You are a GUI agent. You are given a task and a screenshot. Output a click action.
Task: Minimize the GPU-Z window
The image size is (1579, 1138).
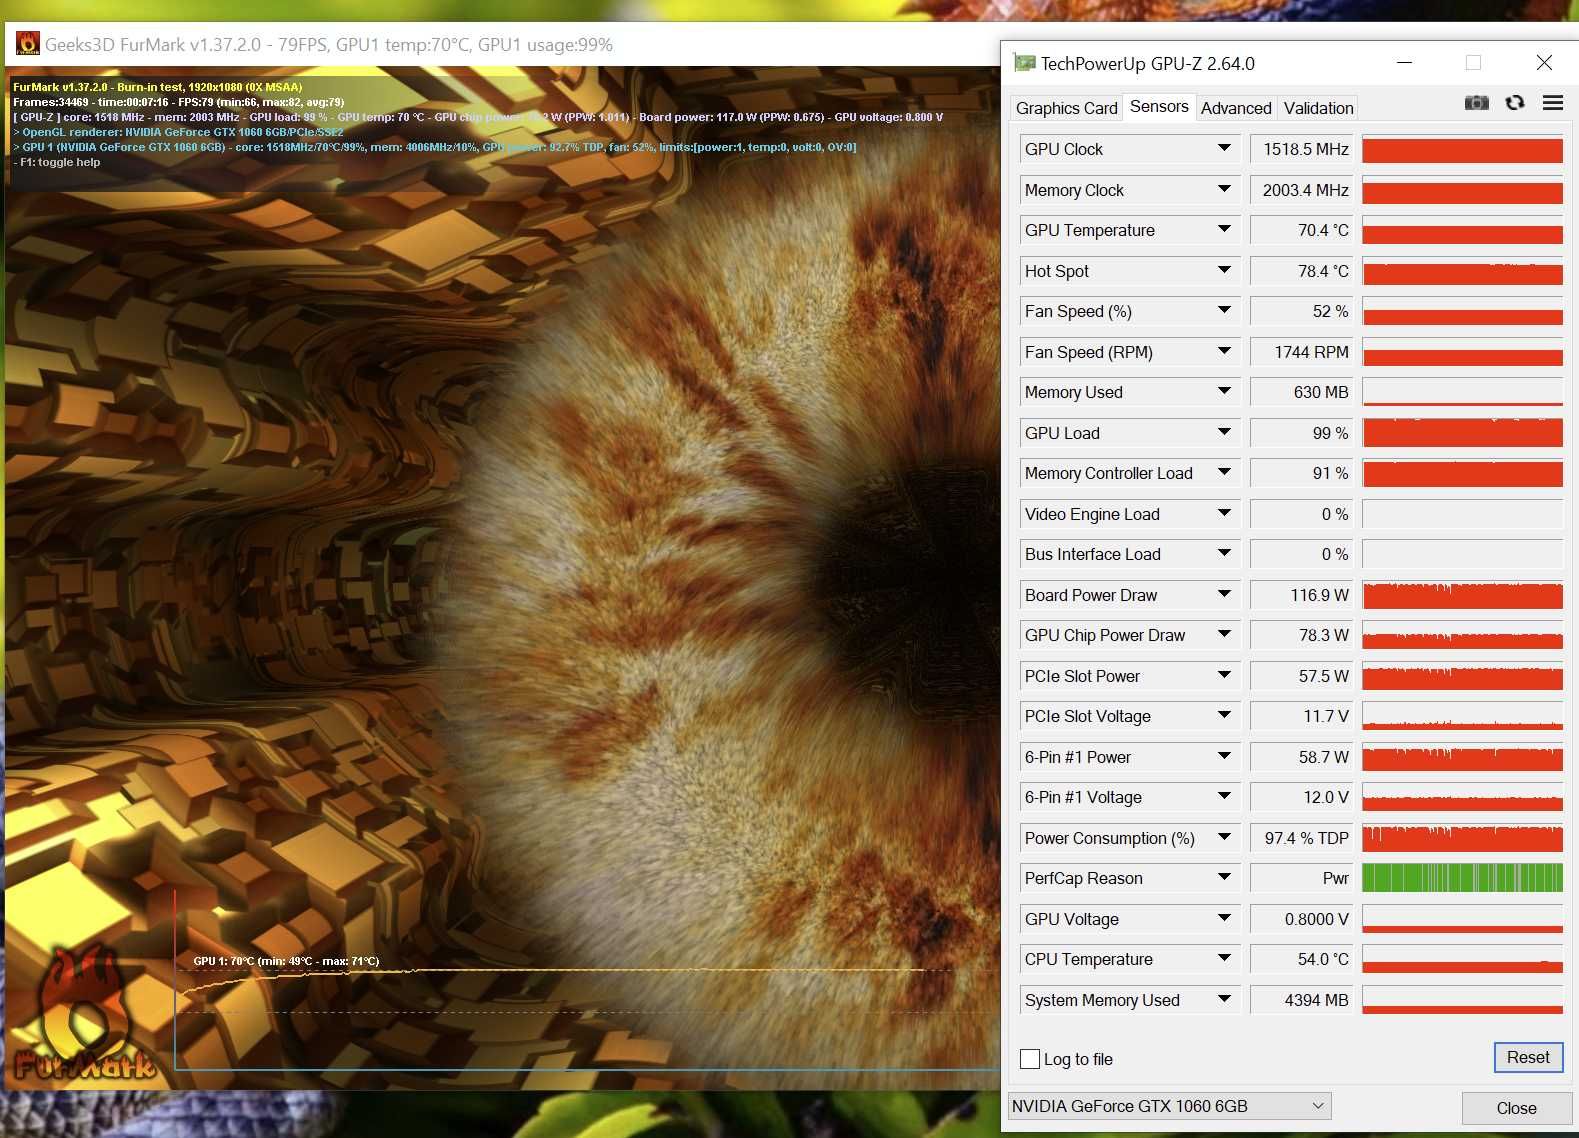[x=1404, y=63]
